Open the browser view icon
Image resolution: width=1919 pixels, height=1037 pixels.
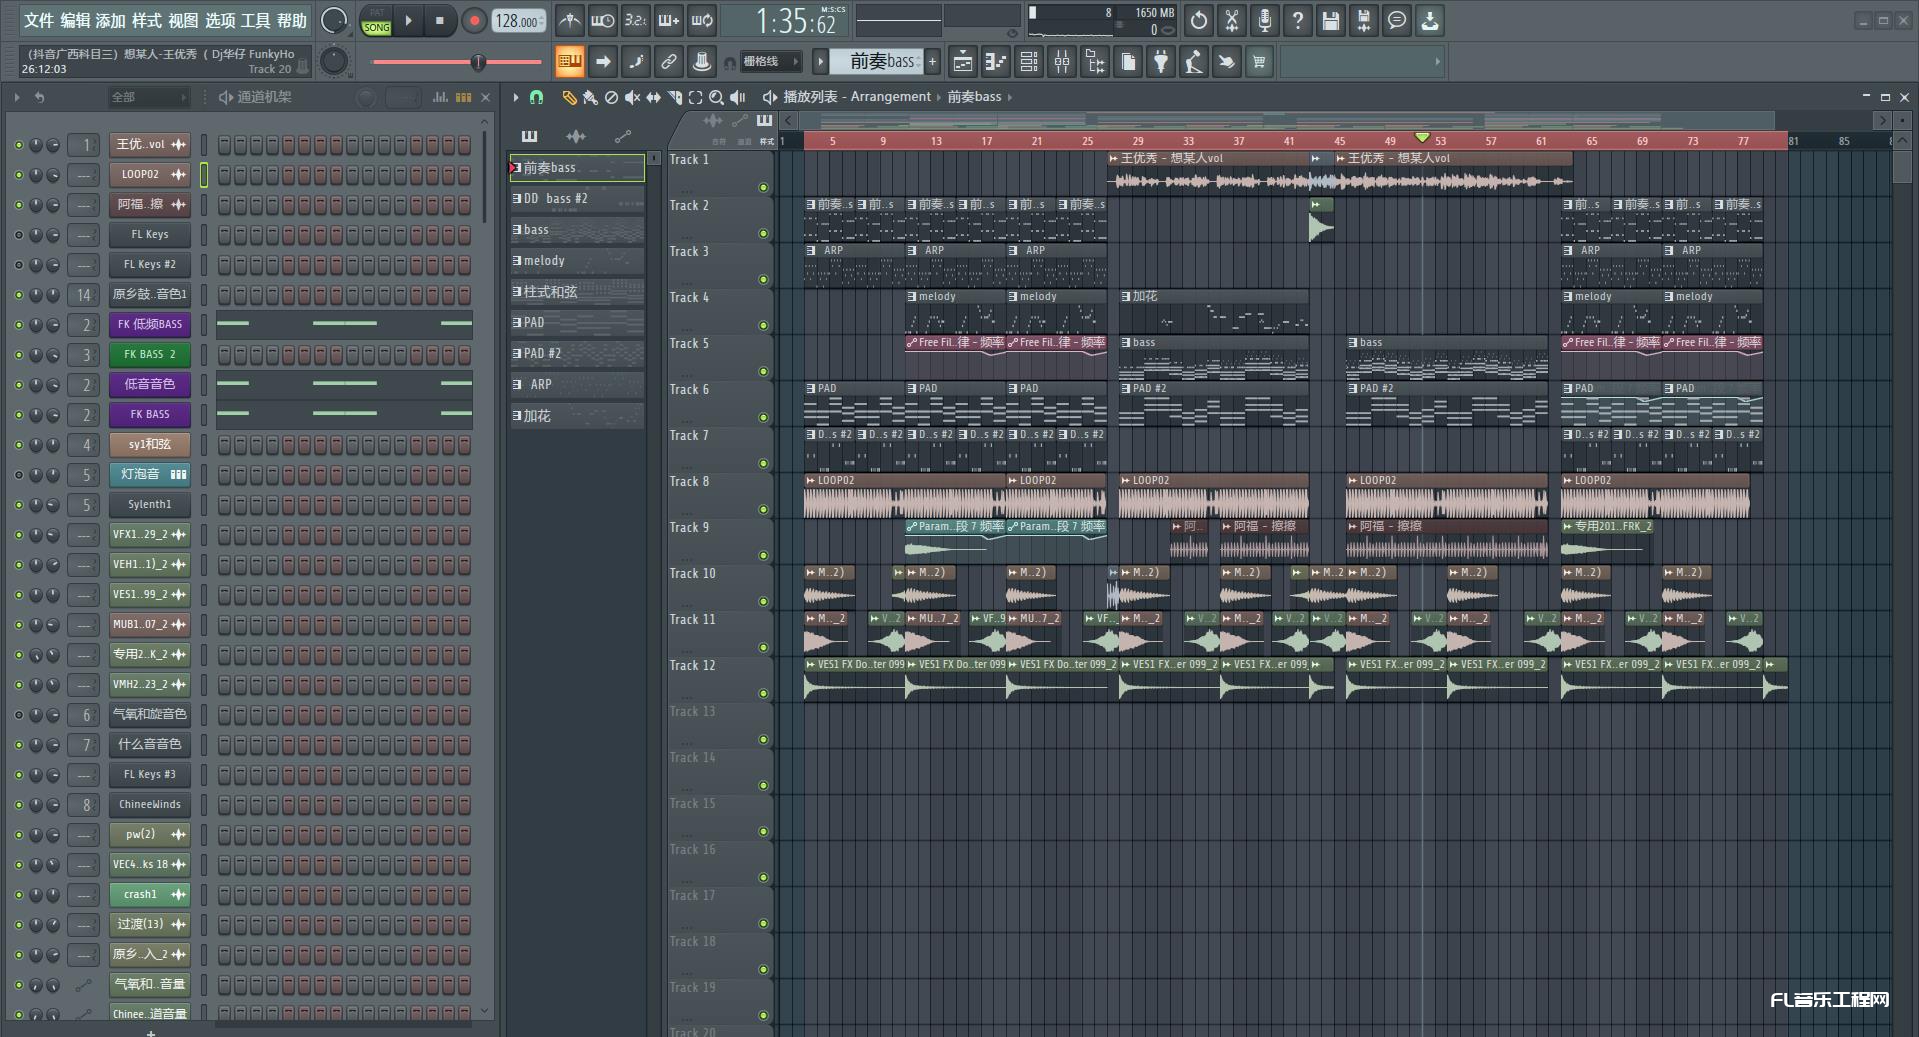pyautogui.click(x=1095, y=62)
